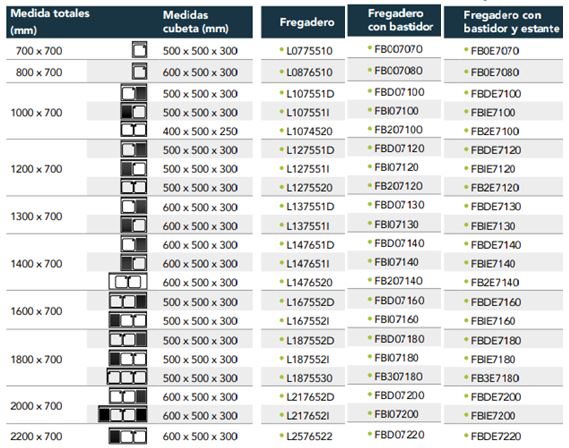This screenshot has height=448, width=569.
Task: Click shelf code FB3E7180
Action: tap(495, 378)
